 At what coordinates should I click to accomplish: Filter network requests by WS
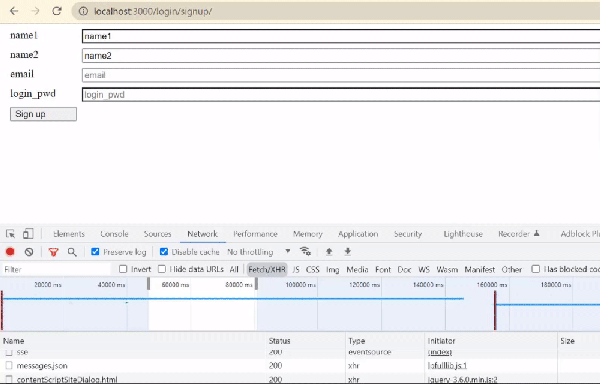pyautogui.click(x=424, y=269)
